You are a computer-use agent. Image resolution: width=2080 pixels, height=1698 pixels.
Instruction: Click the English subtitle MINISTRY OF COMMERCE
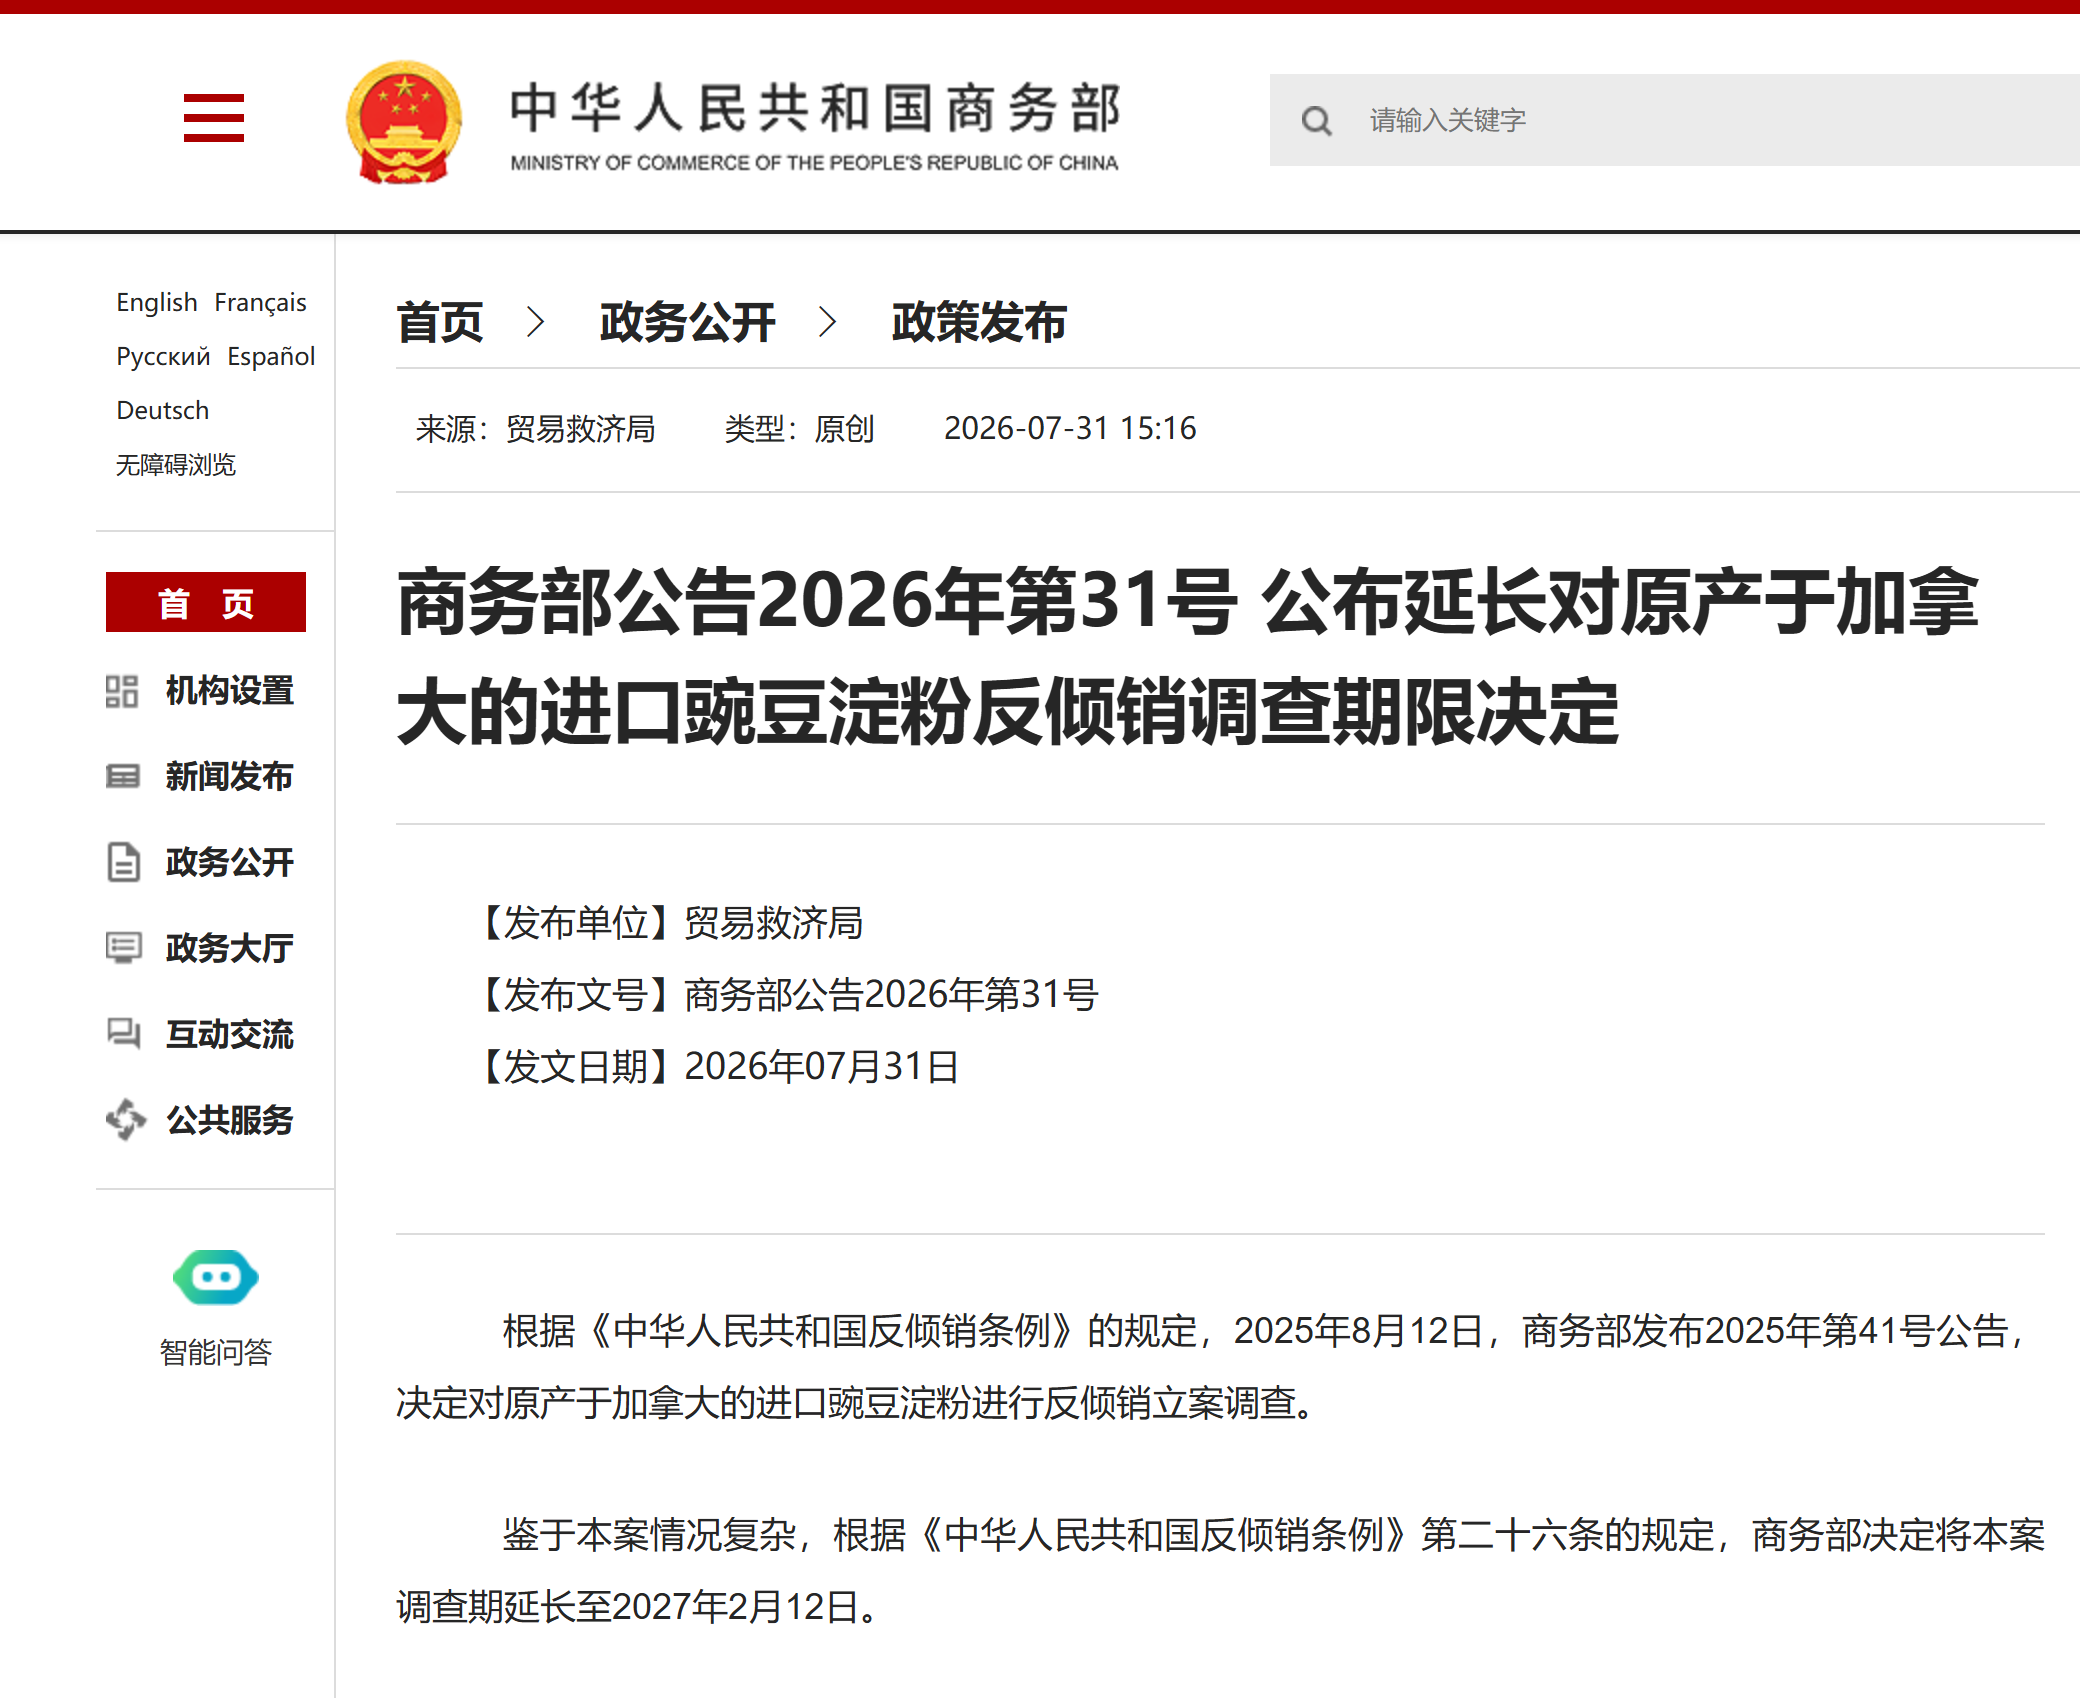click(815, 163)
